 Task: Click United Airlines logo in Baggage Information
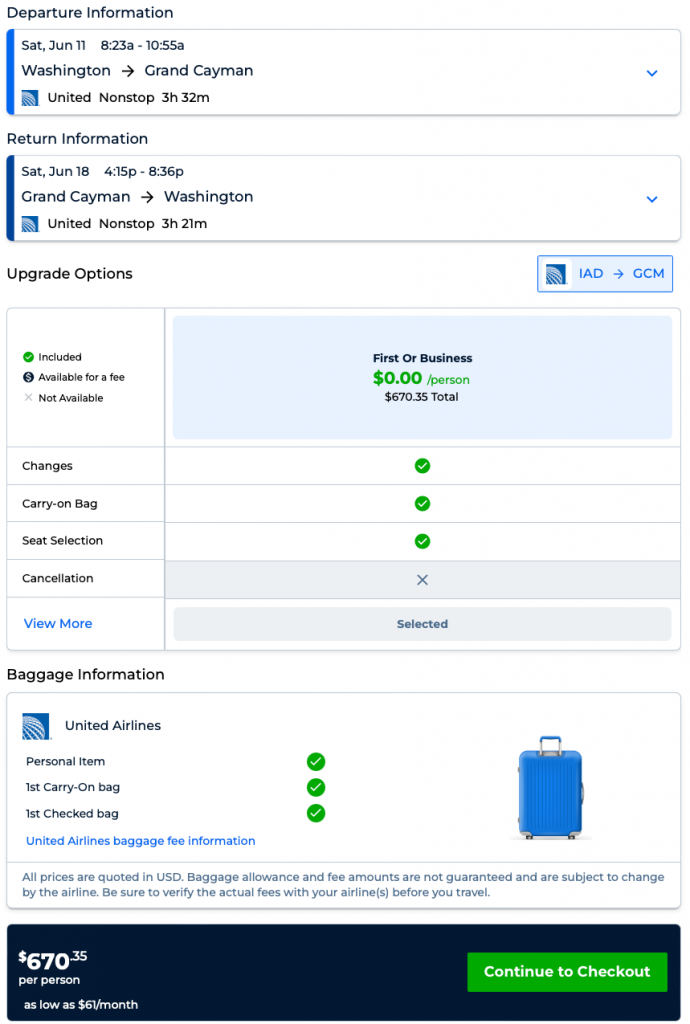(x=36, y=726)
